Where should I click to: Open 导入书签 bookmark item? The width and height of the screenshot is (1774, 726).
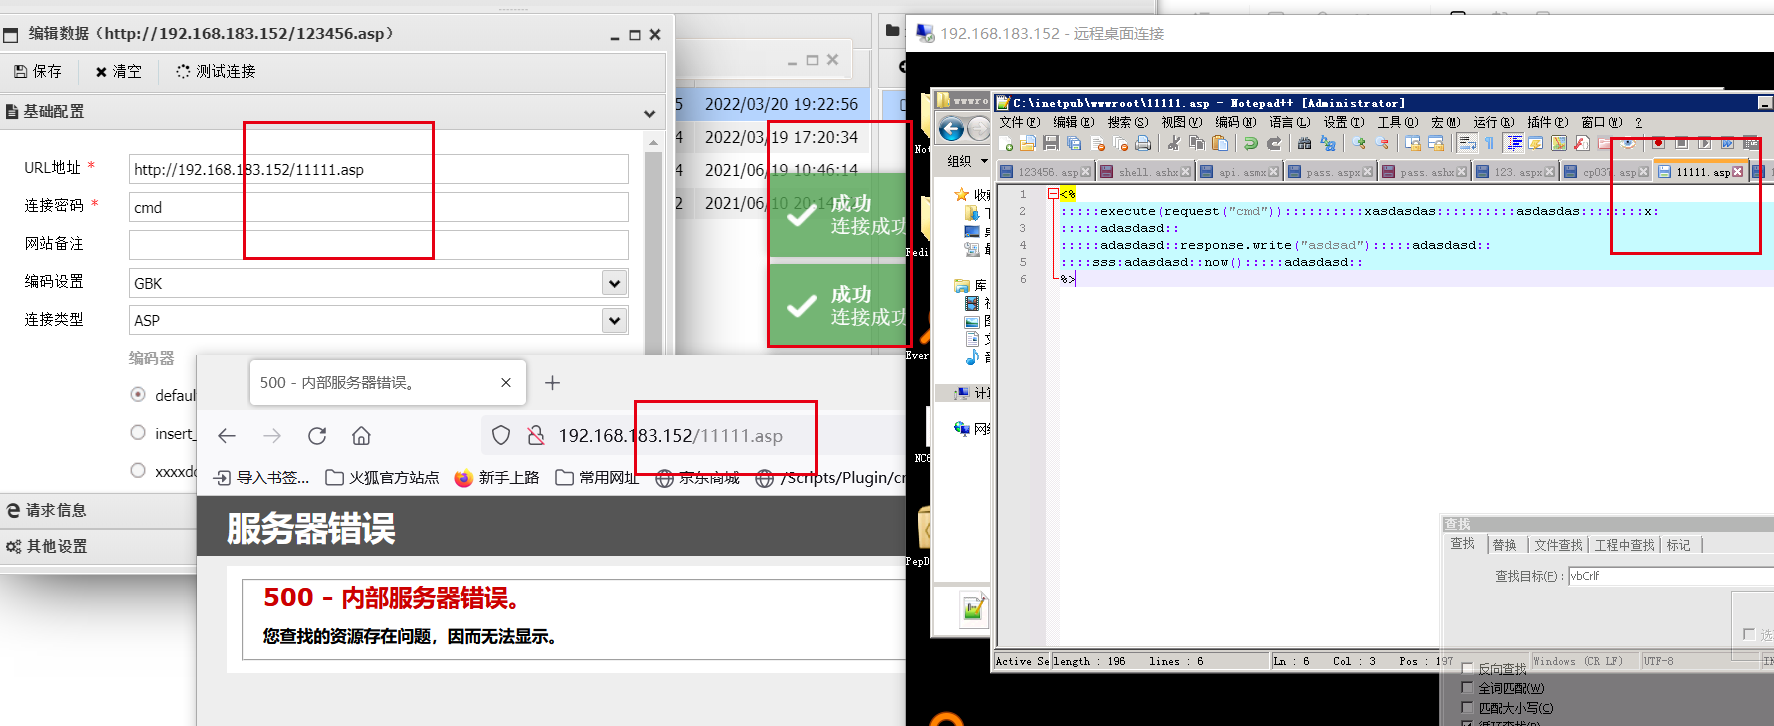(262, 478)
